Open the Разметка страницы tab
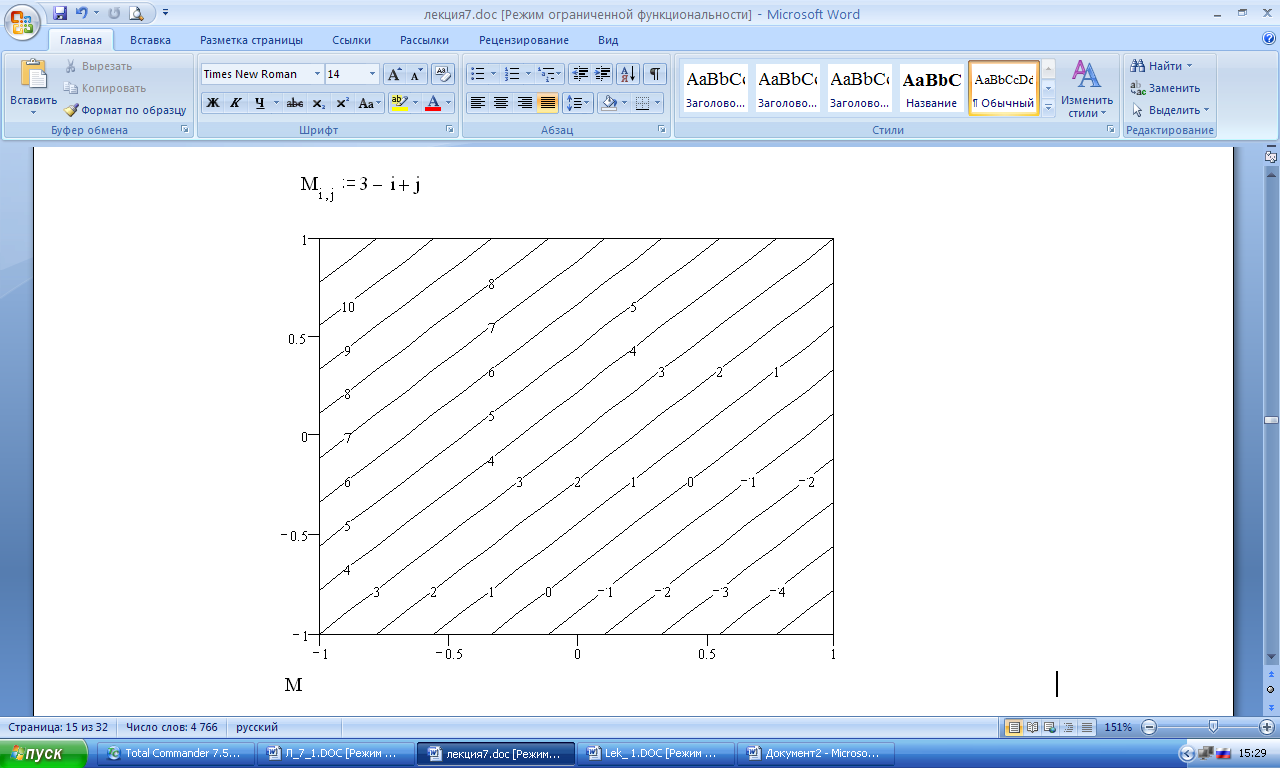The width and height of the screenshot is (1280, 768). tap(251, 40)
